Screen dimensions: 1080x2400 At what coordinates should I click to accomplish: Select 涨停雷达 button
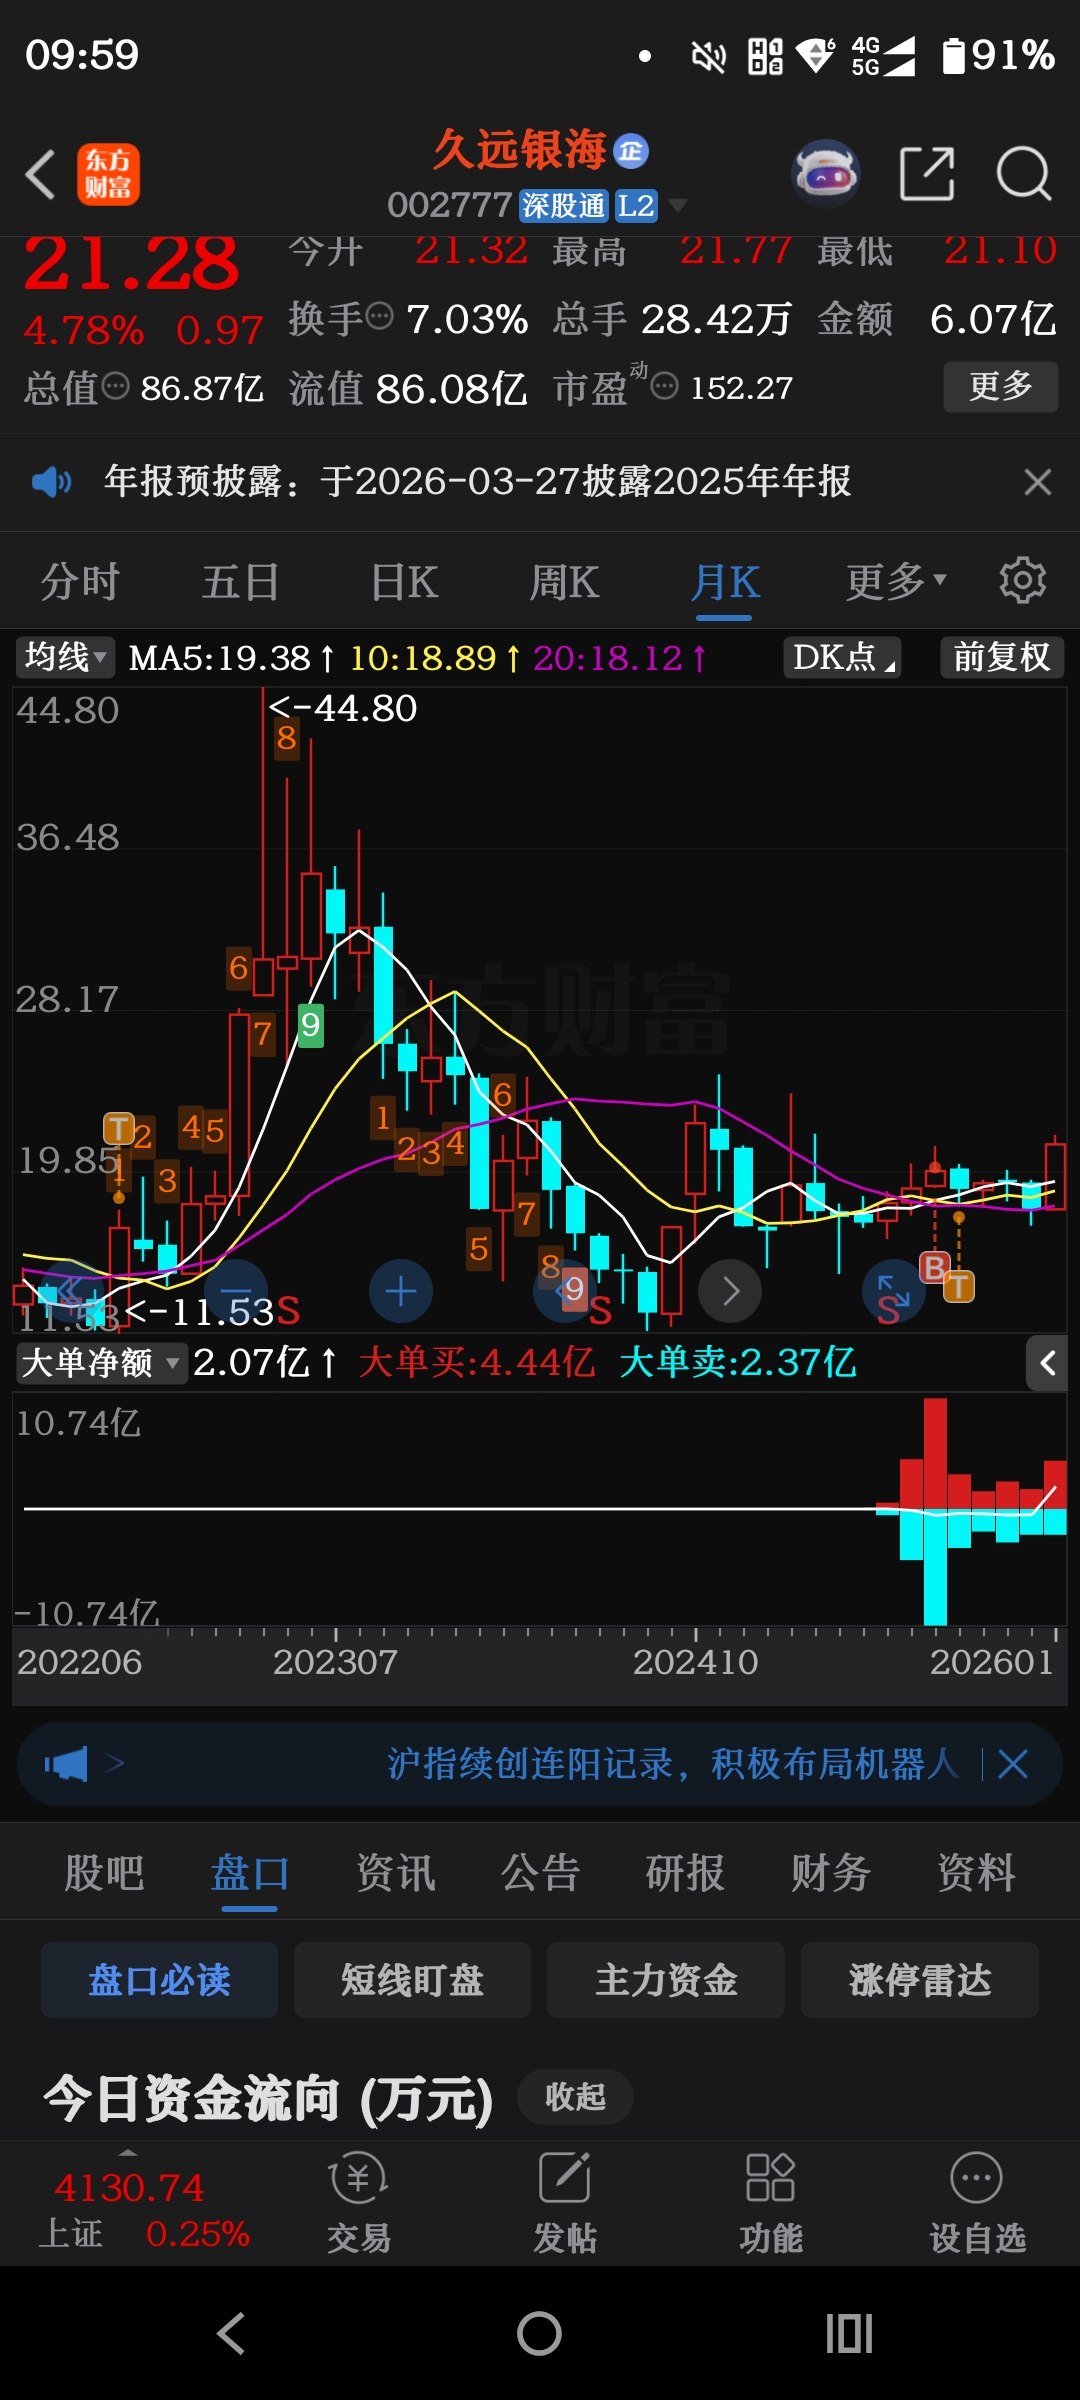tap(920, 1980)
